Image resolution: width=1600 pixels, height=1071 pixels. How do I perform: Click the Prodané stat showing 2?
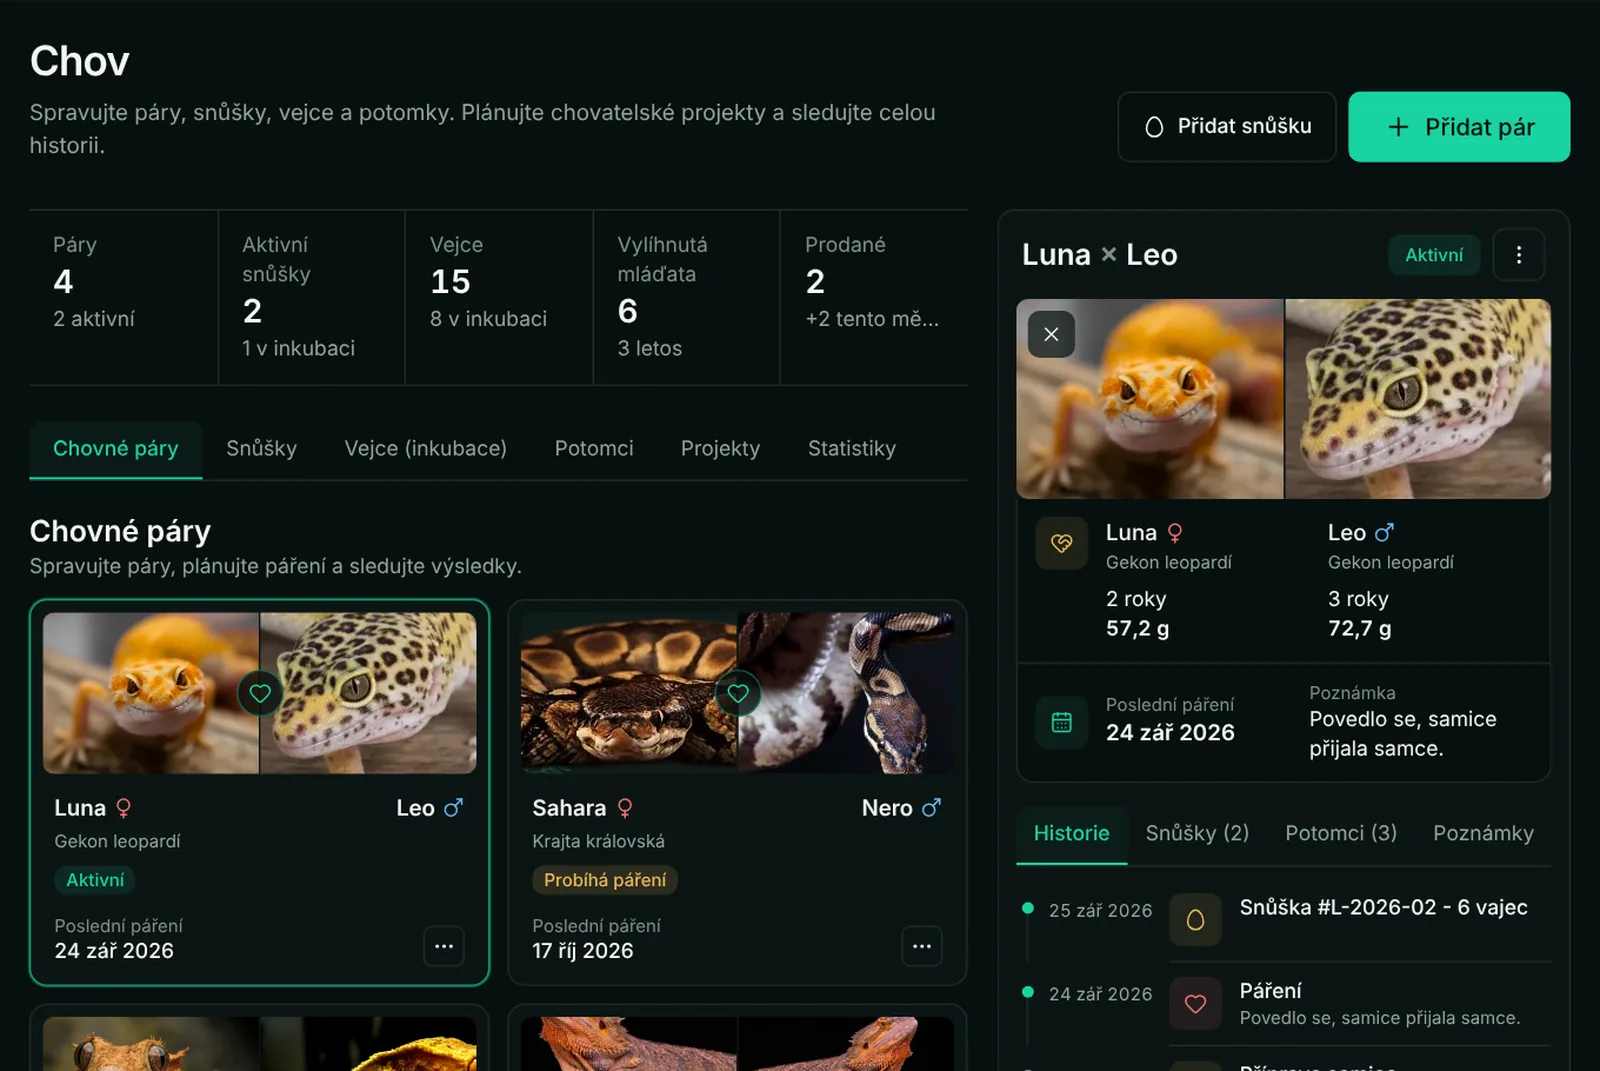tap(873, 297)
